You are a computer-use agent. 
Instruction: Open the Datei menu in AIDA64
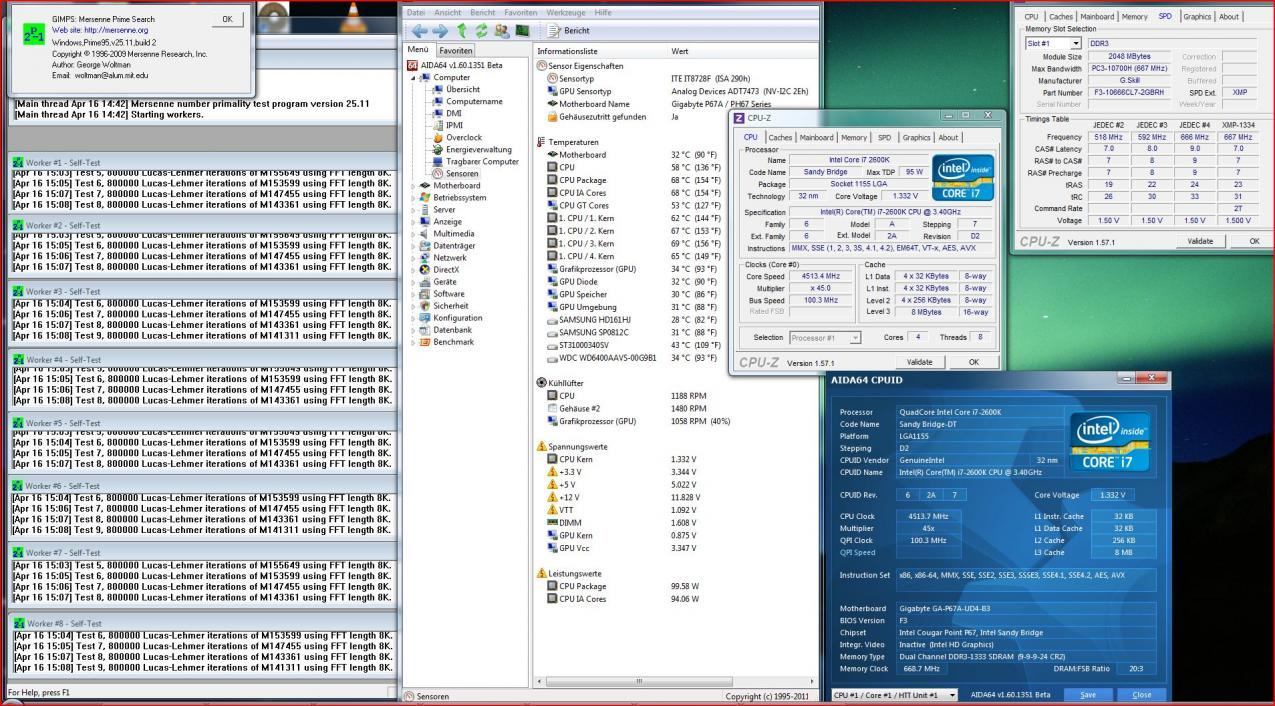416,12
